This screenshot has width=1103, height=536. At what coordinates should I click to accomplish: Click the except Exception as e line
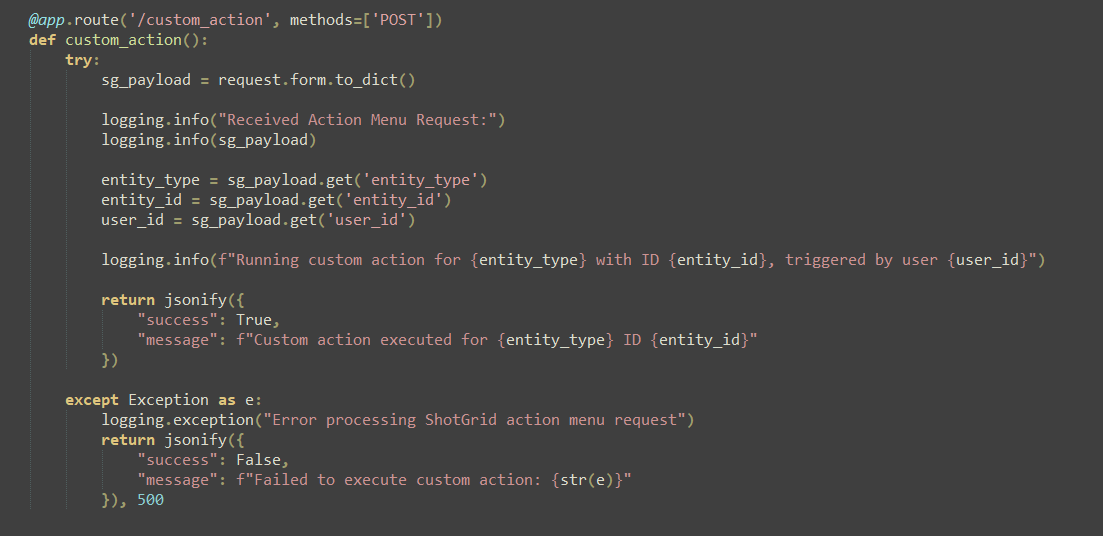click(164, 400)
